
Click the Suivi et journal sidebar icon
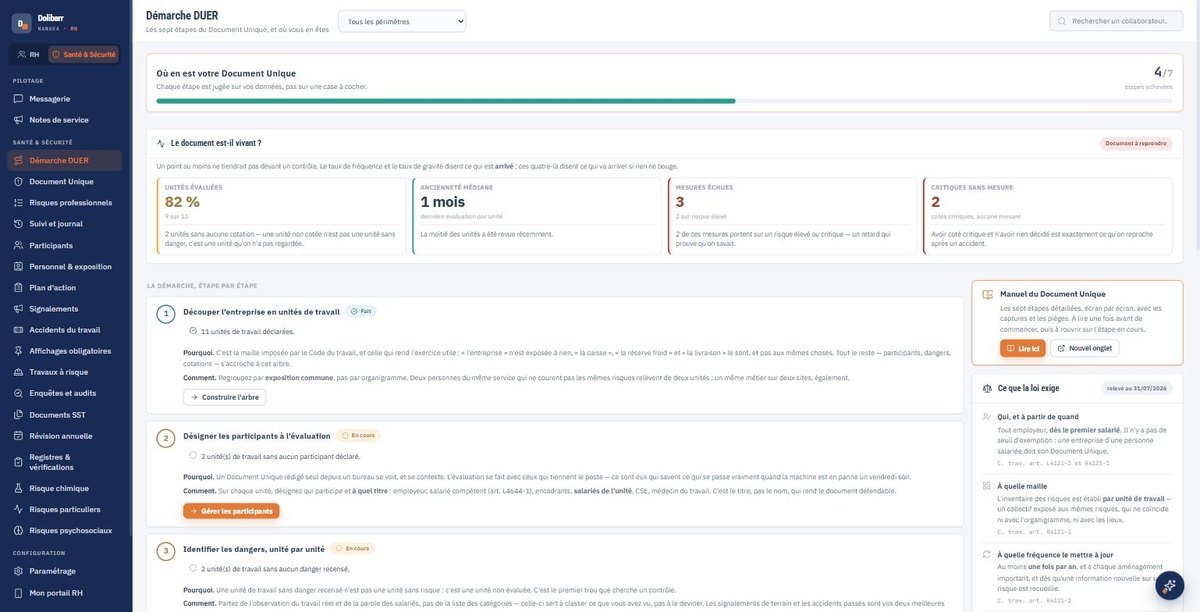click(19, 224)
